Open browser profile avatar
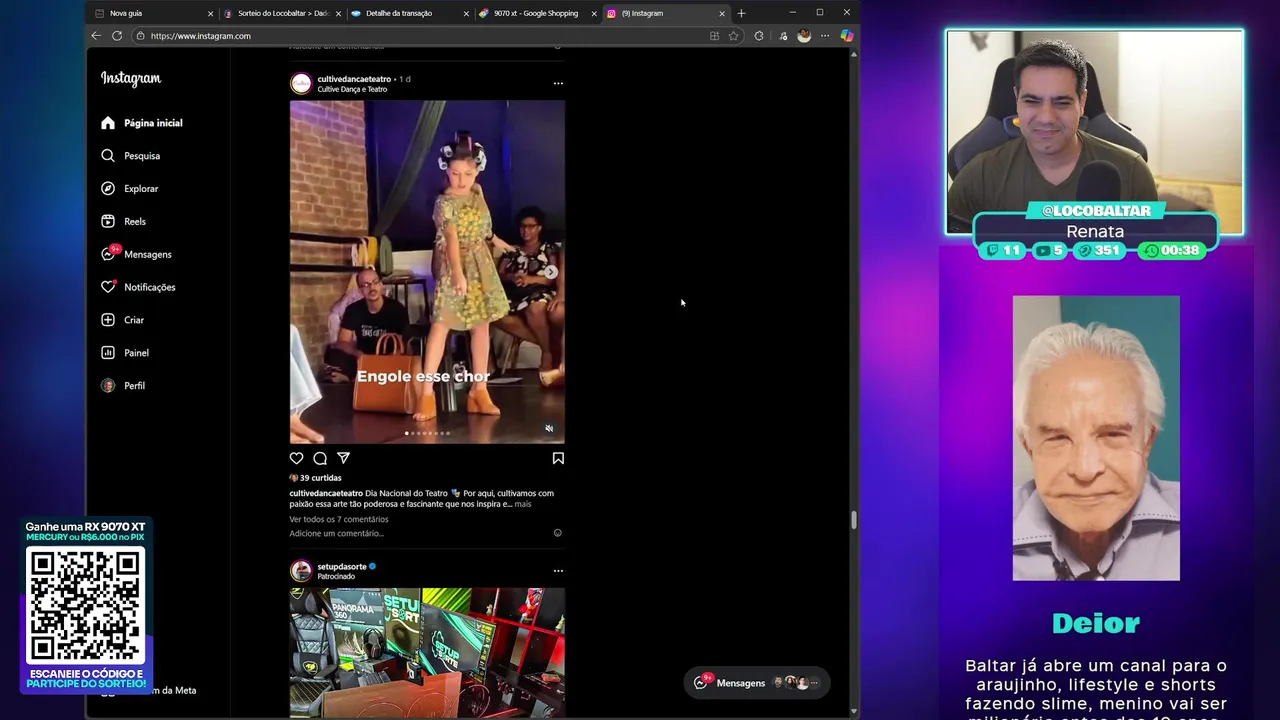Screen dimensions: 1280x720 pyautogui.click(x=804, y=36)
